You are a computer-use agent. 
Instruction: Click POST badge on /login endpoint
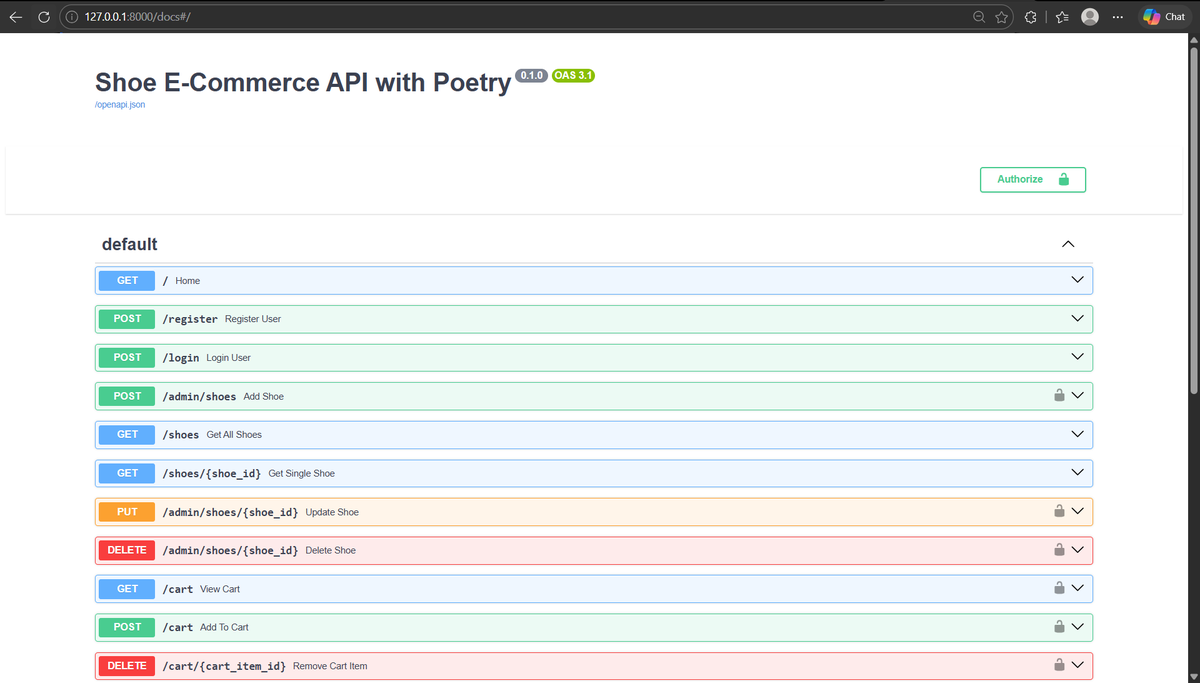click(x=127, y=357)
